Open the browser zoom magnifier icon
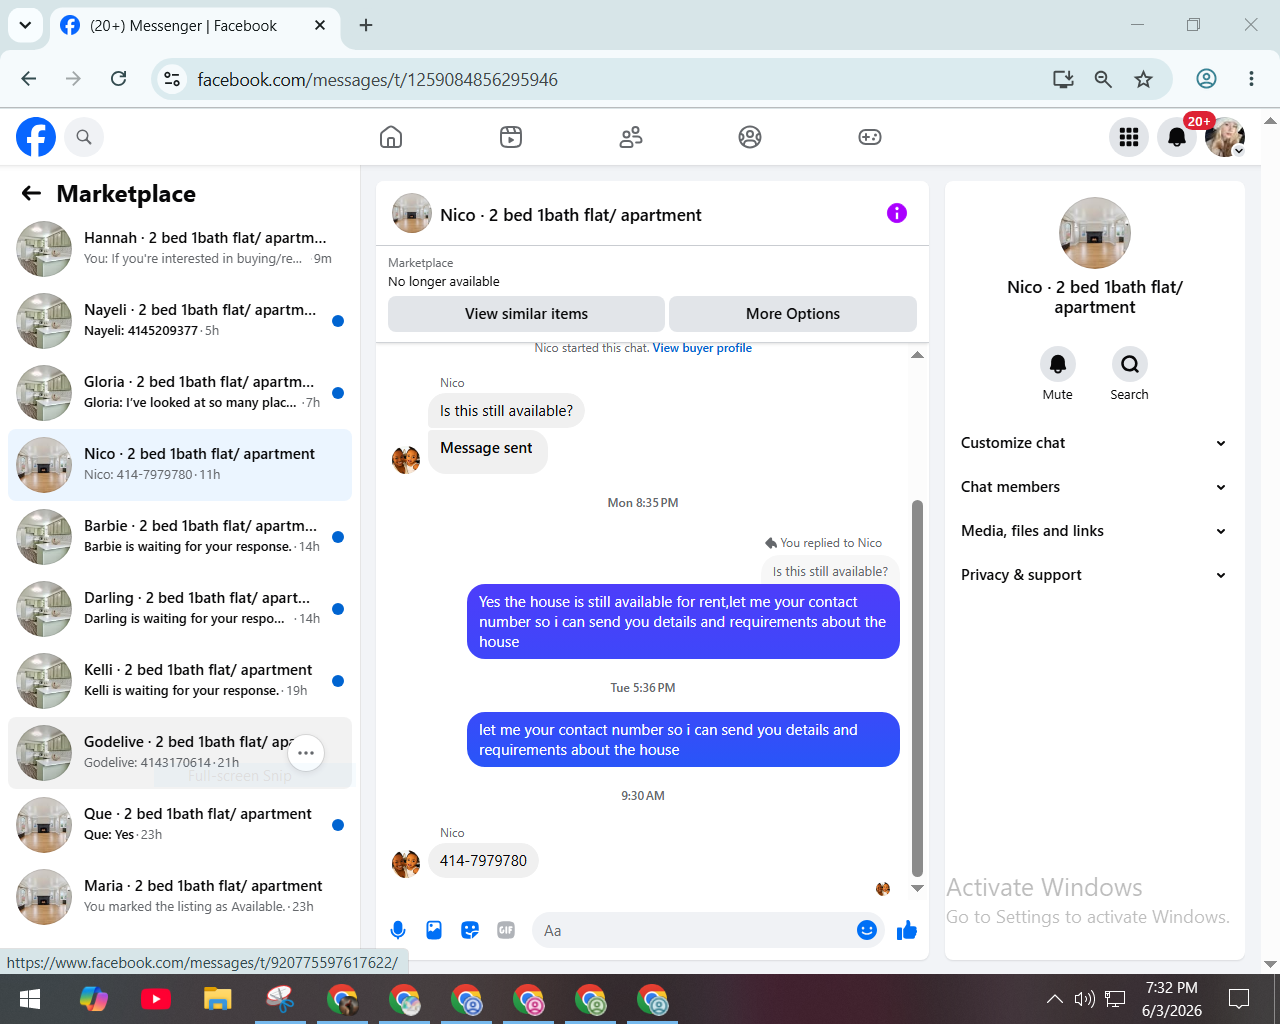The image size is (1280, 1024). pos(1103,79)
